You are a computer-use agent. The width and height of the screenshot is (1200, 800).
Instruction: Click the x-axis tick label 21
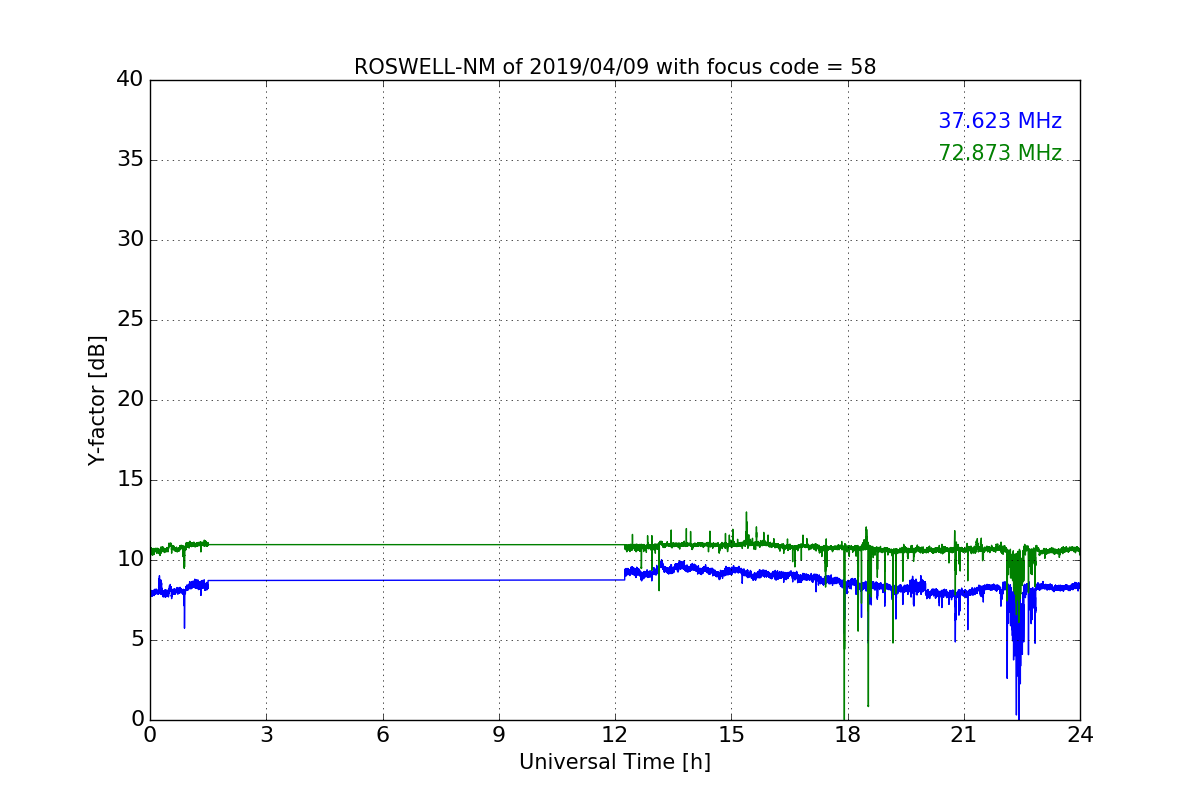[x=964, y=735]
